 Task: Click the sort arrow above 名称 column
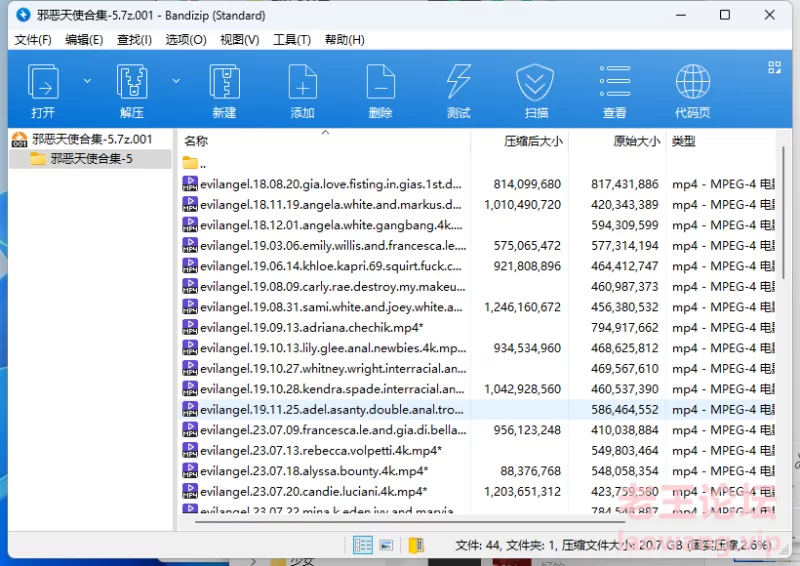click(x=325, y=133)
